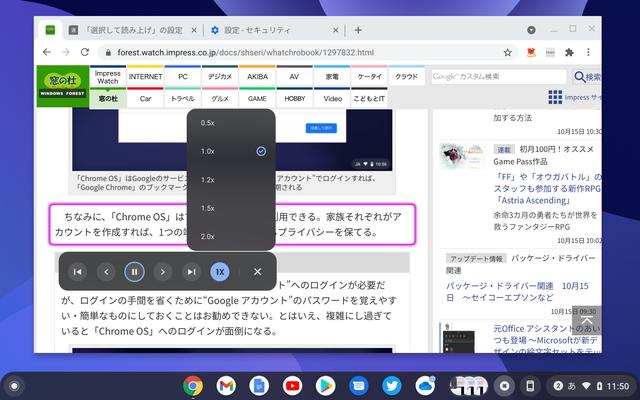Choose 0.5x reading speed
This screenshot has width=640, height=400.
(231, 123)
